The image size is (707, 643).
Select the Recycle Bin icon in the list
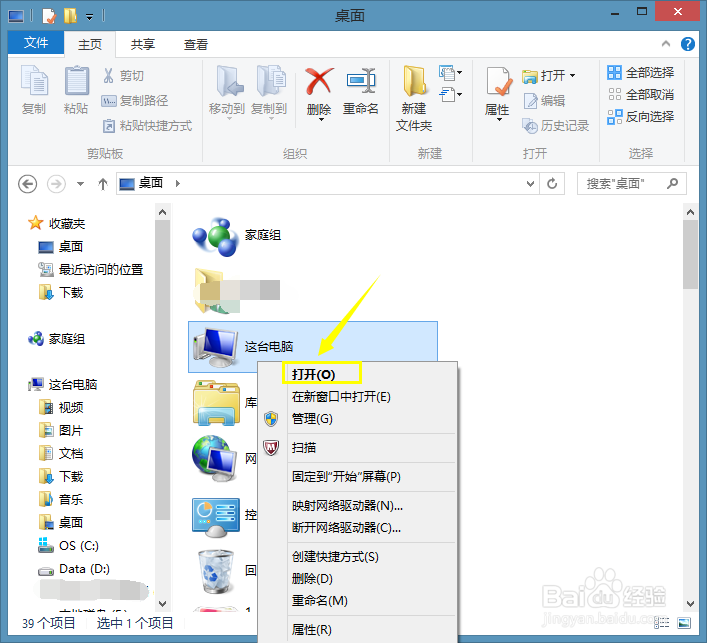pyautogui.click(x=216, y=571)
